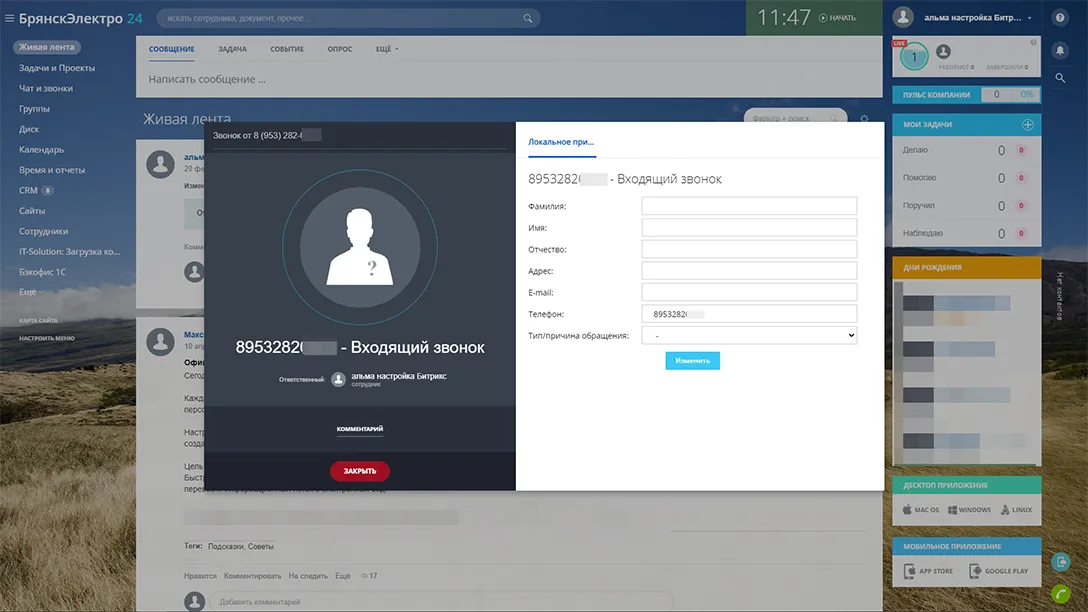The height and width of the screenshot is (612, 1088).
Task: Click the feed settings gear icon
Action: (x=864, y=119)
